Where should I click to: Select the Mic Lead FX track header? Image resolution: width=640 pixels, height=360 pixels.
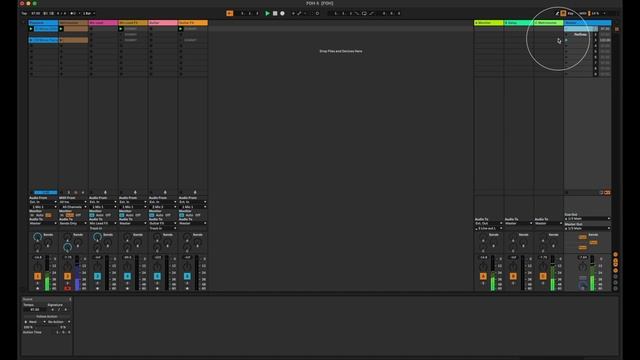coord(133,23)
